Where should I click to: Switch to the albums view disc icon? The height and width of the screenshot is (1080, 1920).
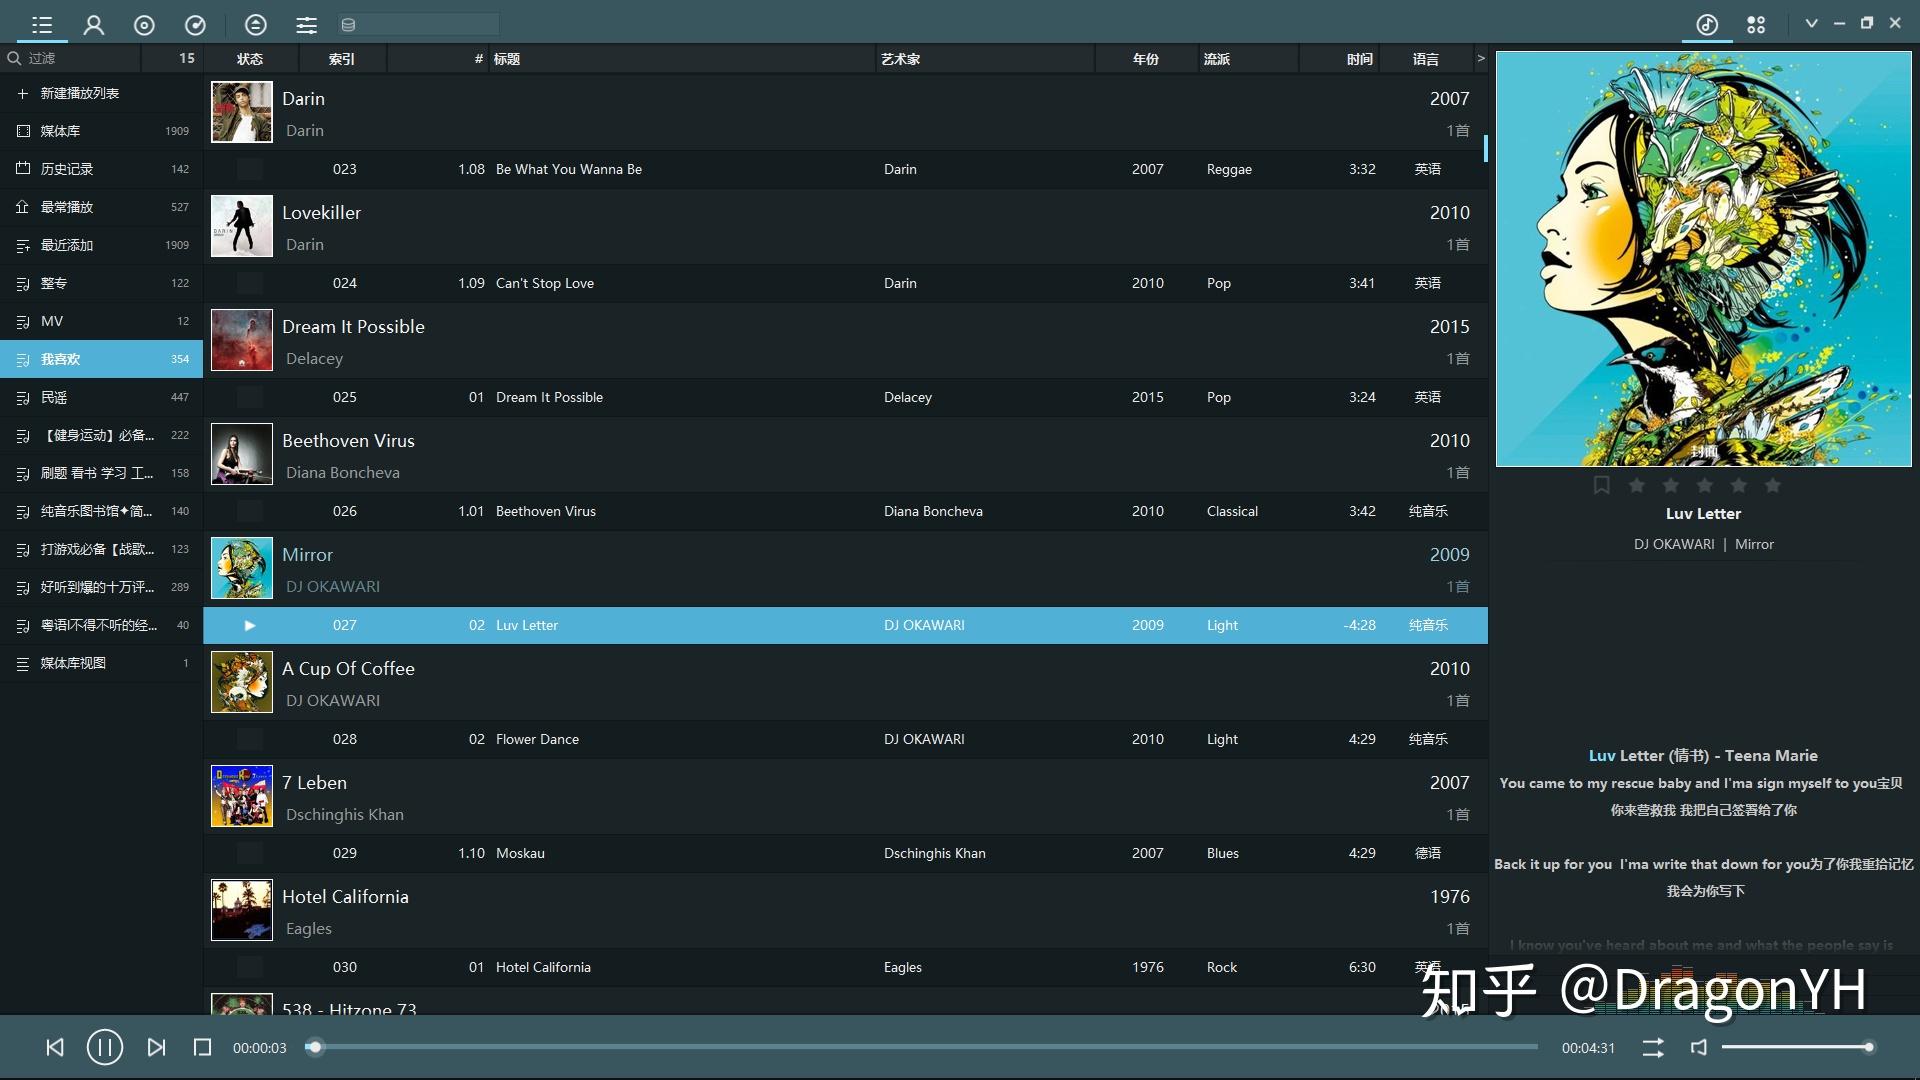(145, 24)
